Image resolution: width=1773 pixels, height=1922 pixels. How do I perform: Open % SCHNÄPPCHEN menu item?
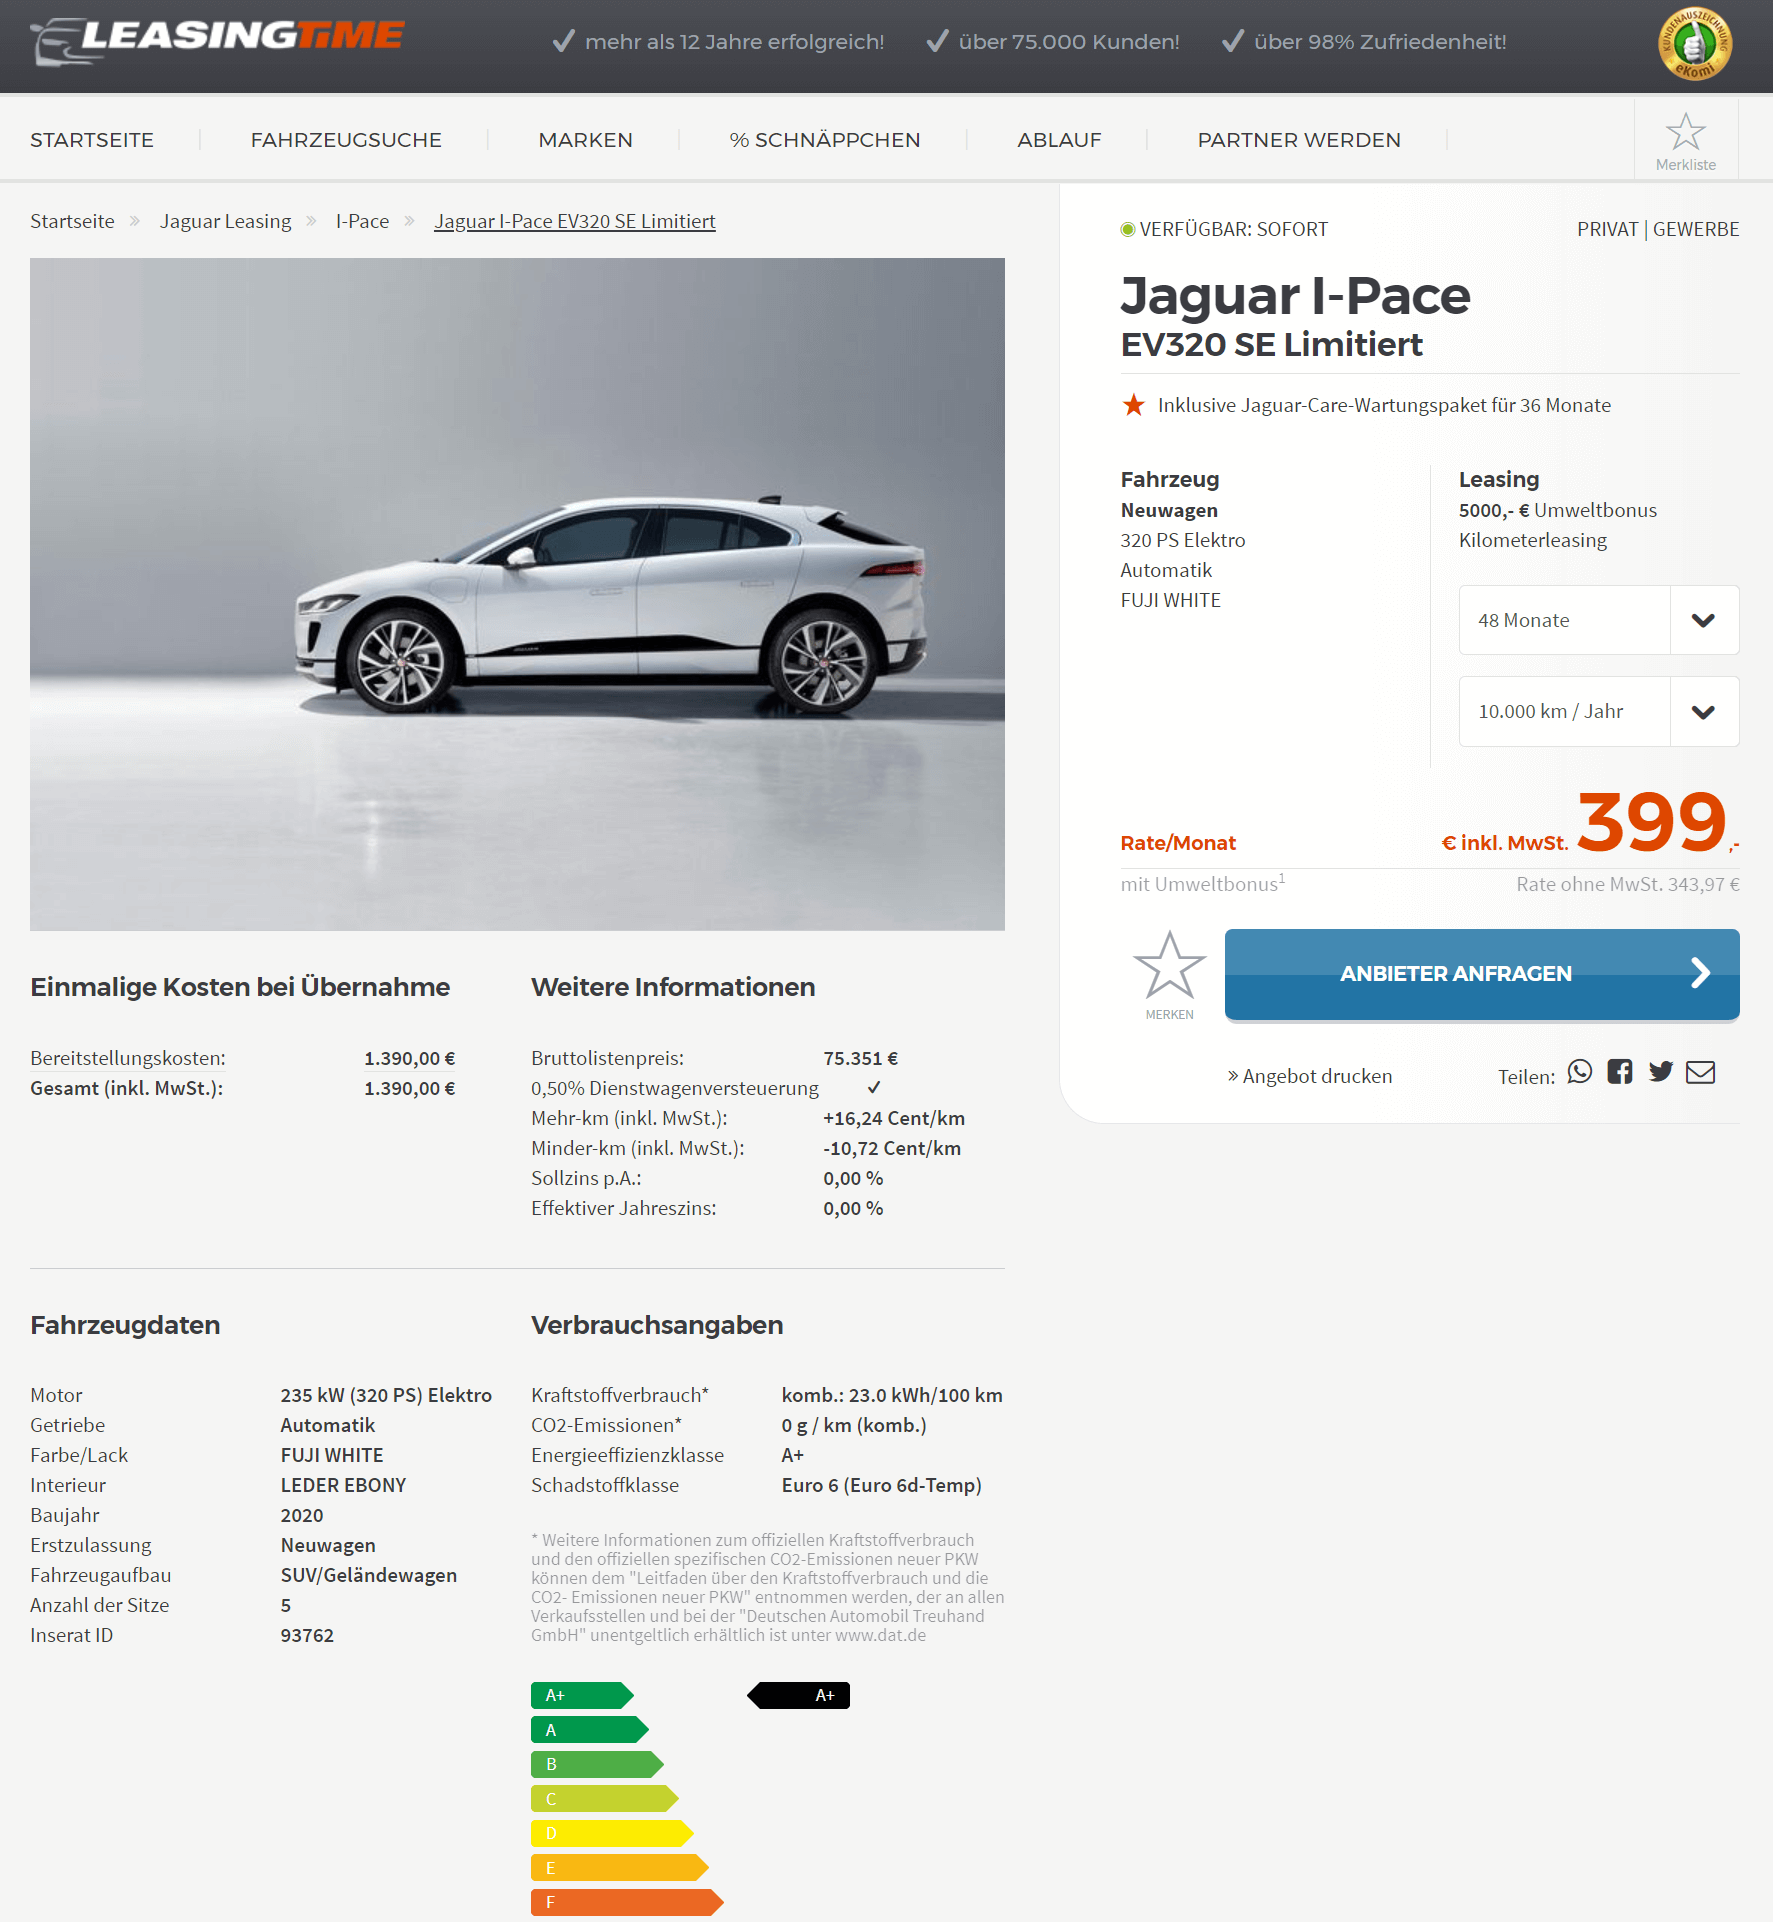click(x=825, y=140)
